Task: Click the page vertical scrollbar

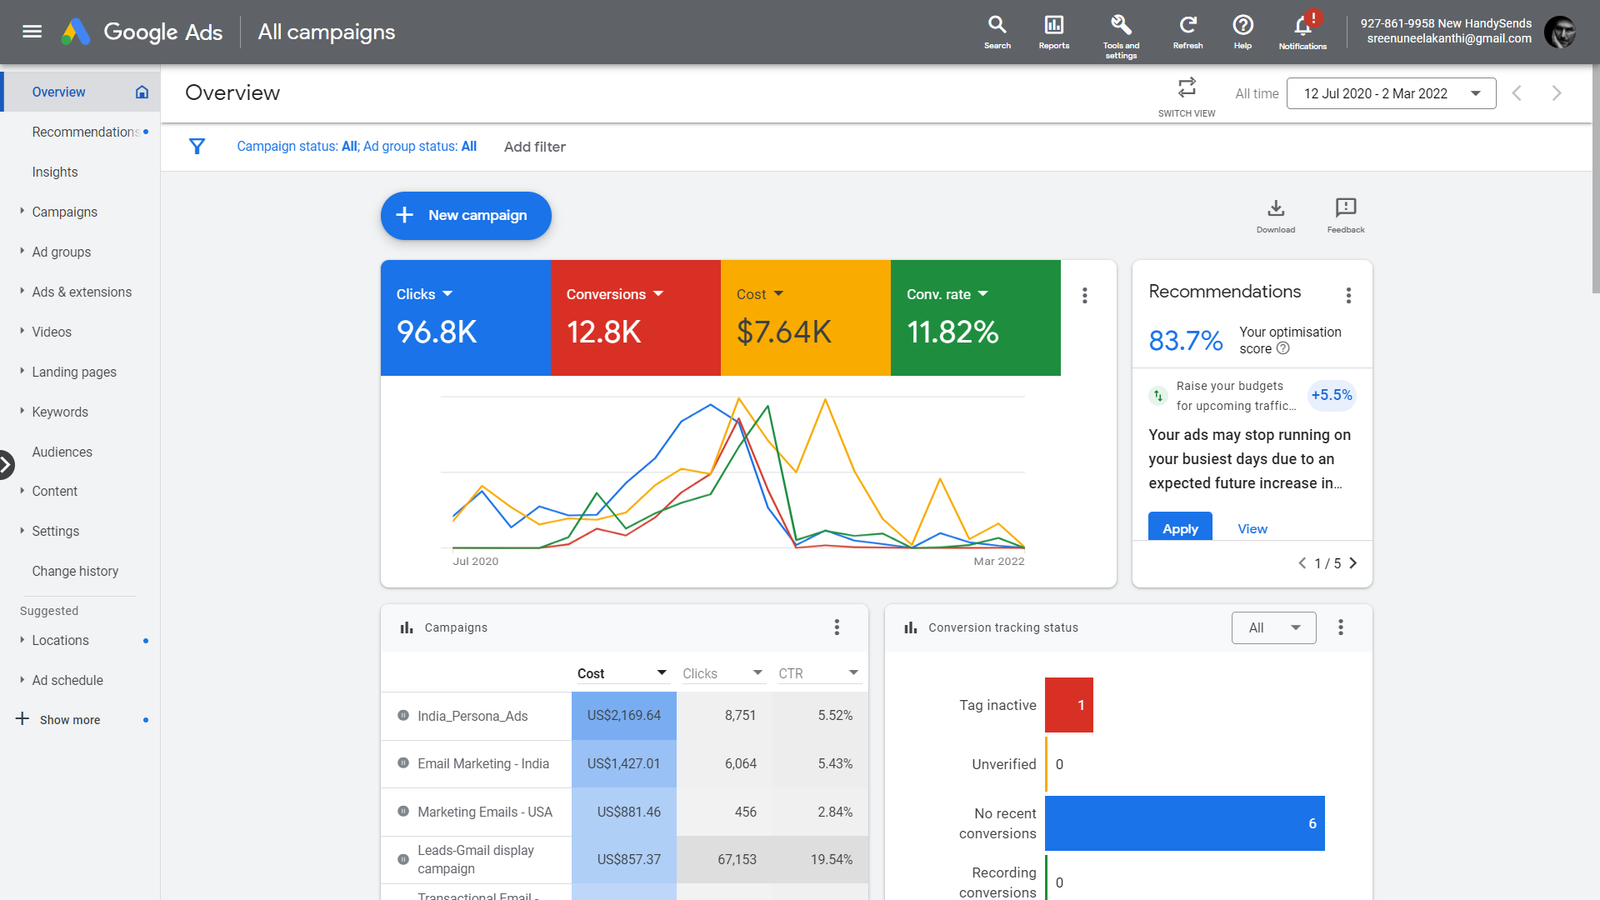Action: click(1596, 180)
